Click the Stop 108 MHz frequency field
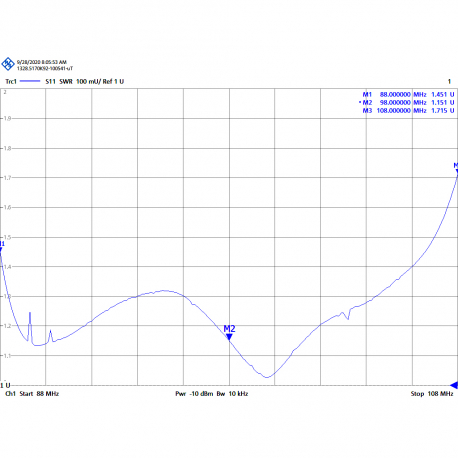This screenshot has width=458, height=458. (x=432, y=394)
